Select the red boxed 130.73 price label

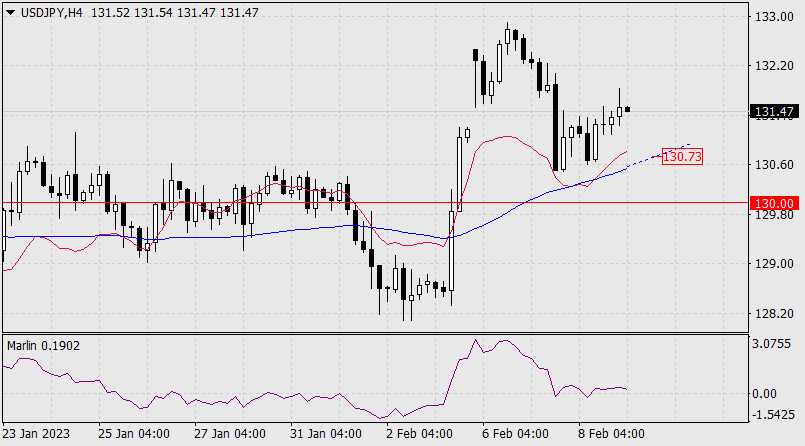pos(682,157)
